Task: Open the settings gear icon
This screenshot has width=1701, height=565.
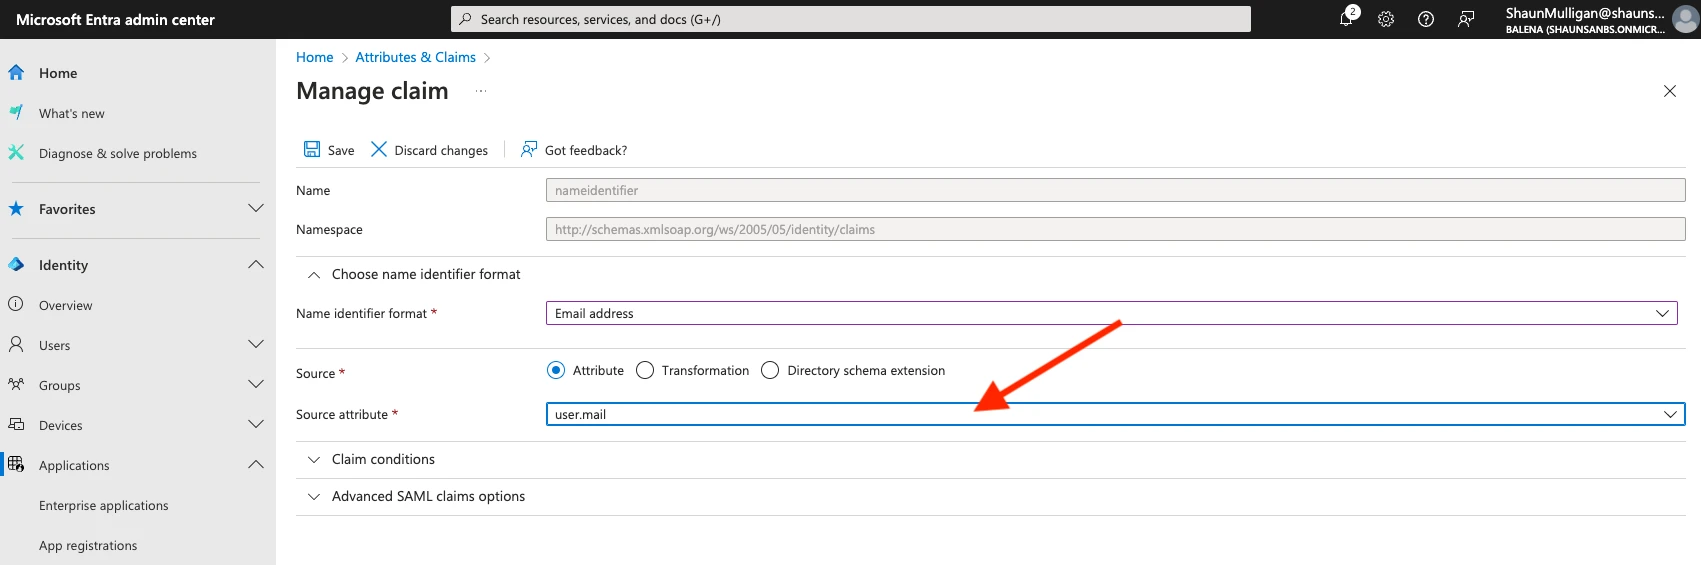Action: [x=1386, y=19]
